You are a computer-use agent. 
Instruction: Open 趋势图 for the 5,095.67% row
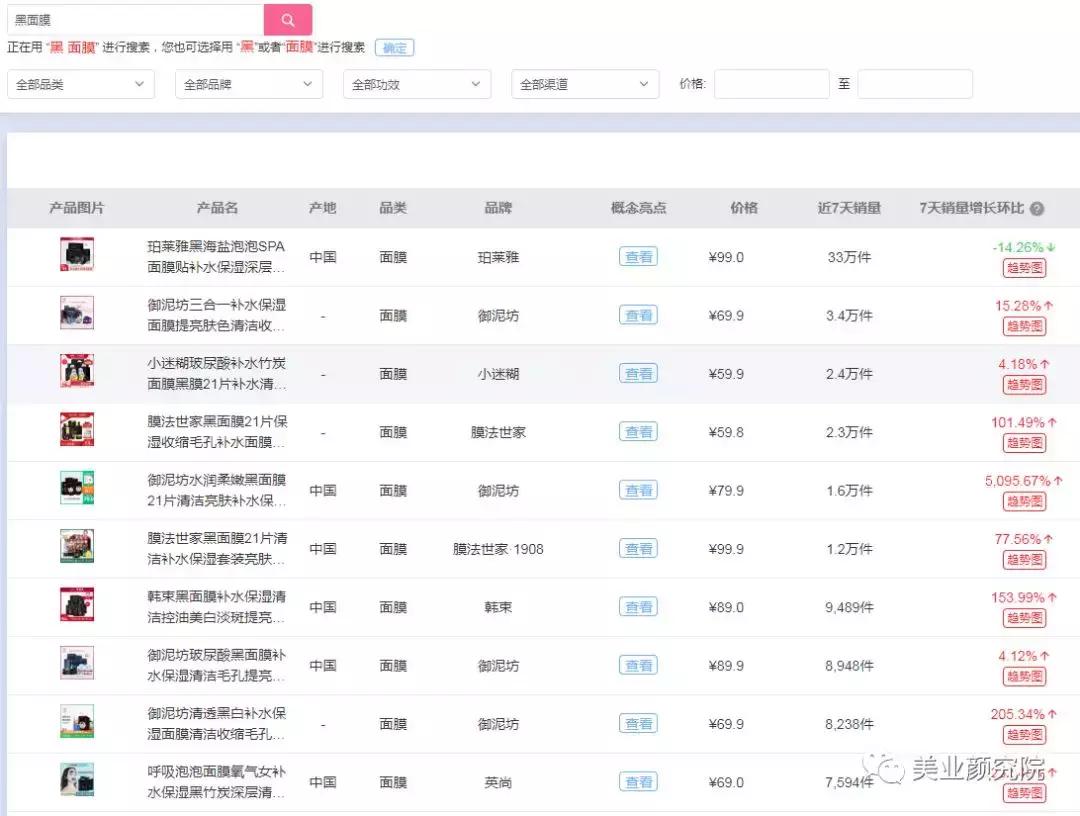[1024, 501]
